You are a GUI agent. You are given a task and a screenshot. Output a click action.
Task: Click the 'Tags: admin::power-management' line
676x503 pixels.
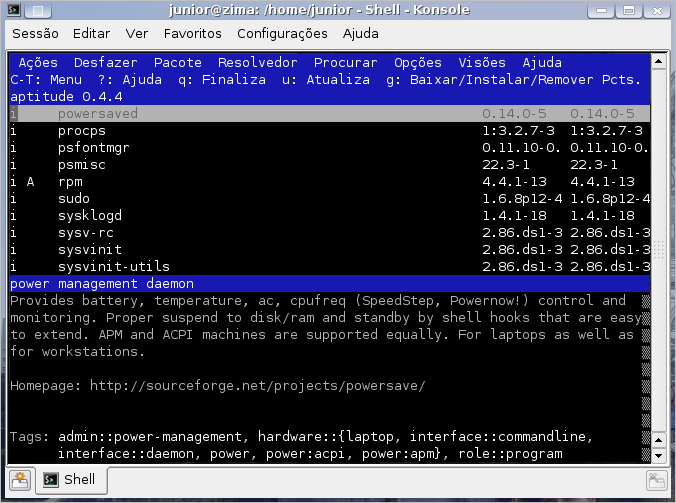pyautogui.click(x=301, y=437)
